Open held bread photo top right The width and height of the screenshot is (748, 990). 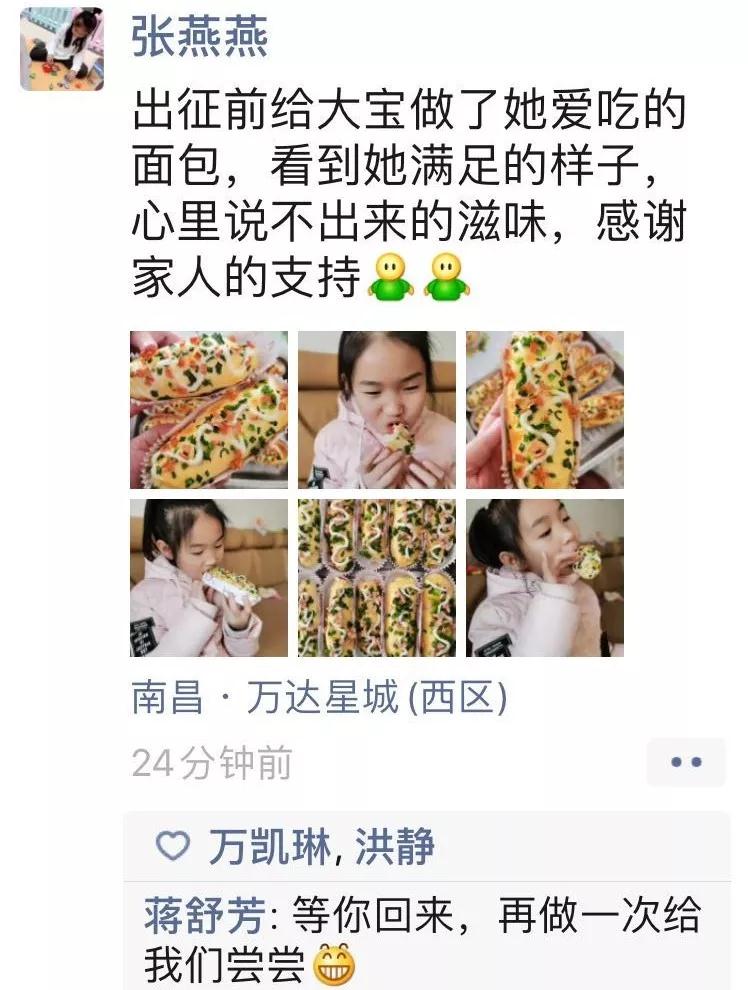[545, 410]
